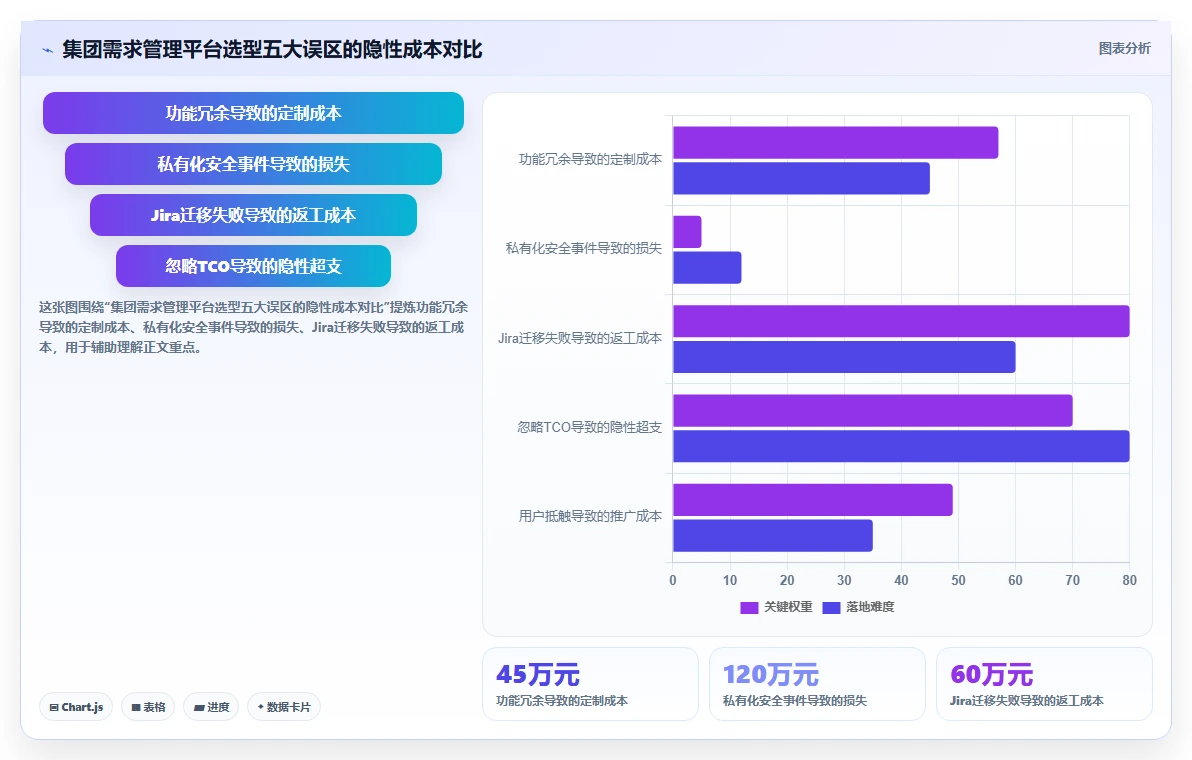
Task: Click the 数据卡片 tag chip
Action: click(284, 707)
